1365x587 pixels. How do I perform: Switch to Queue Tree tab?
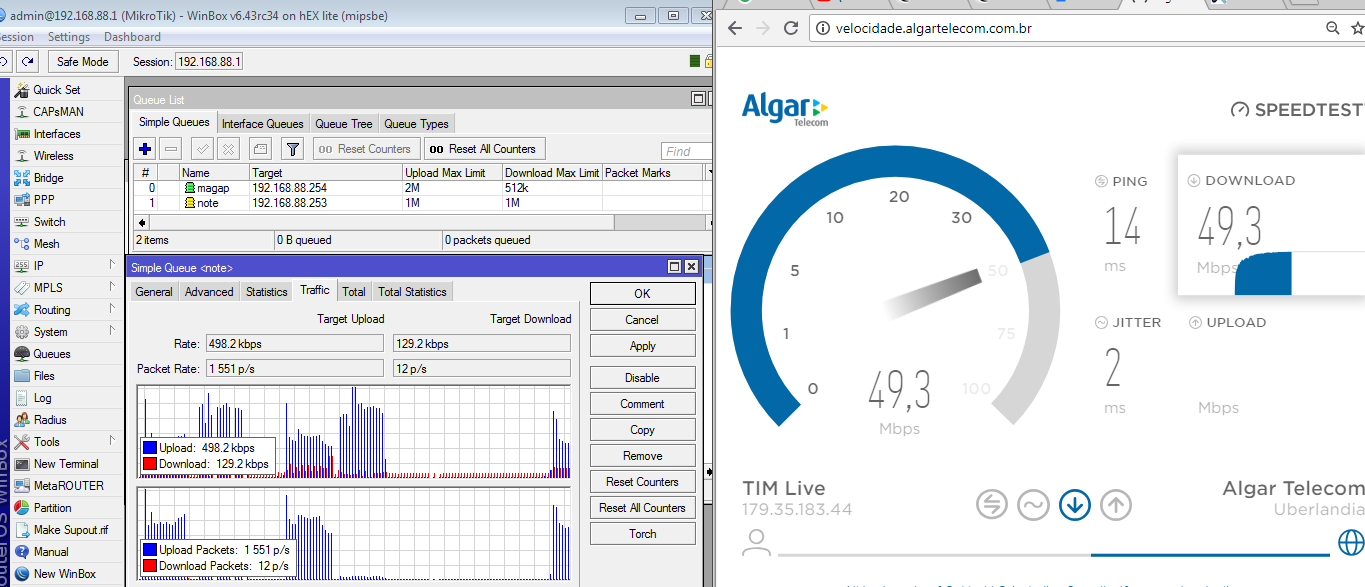click(343, 124)
